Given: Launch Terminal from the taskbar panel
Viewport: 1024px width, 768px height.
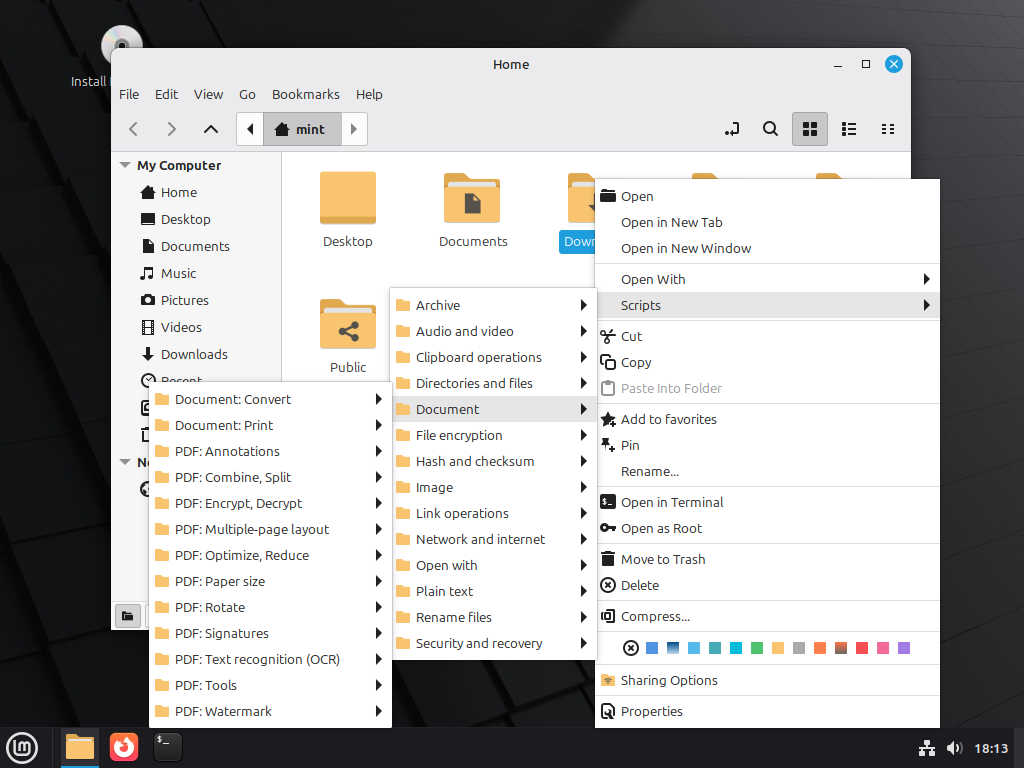Looking at the screenshot, I should (168, 746).
